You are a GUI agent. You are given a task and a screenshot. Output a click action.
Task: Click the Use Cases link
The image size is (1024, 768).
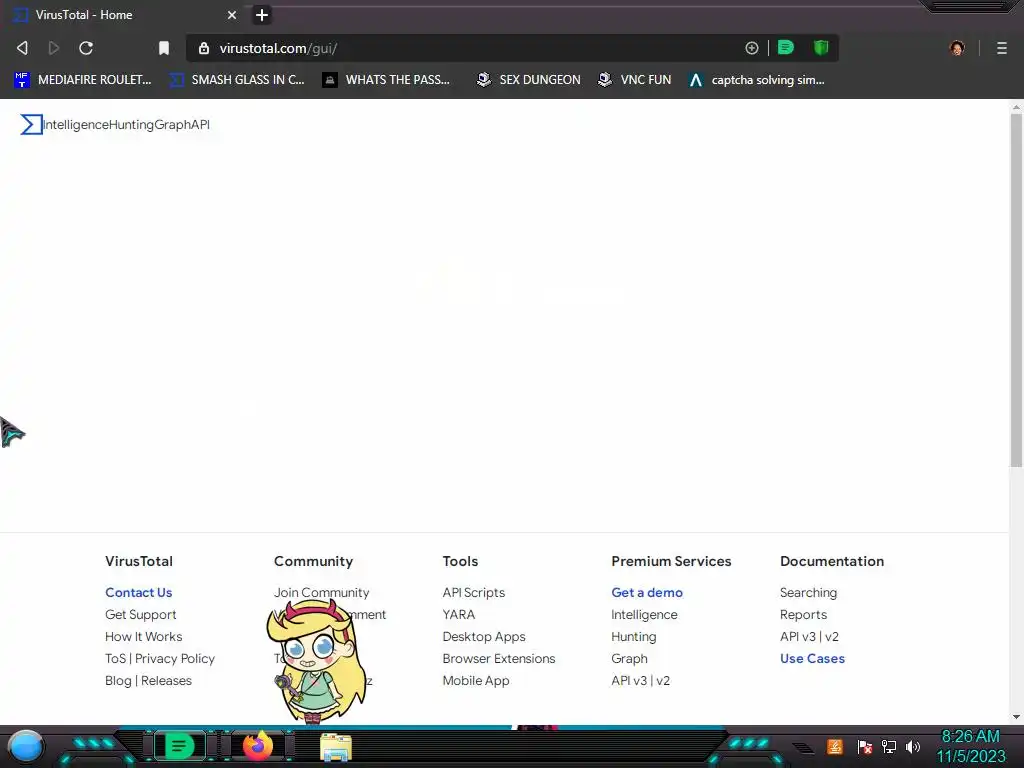coord(812,658)
